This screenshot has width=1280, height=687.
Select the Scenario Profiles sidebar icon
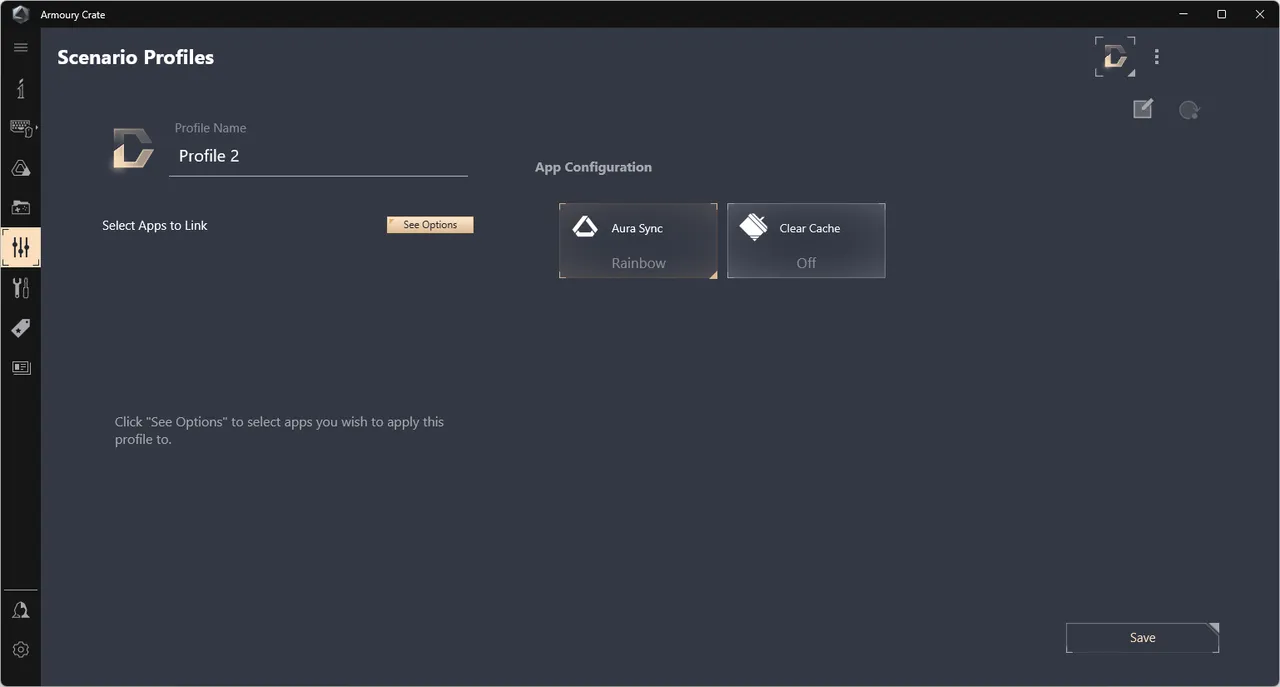[21, 248]
